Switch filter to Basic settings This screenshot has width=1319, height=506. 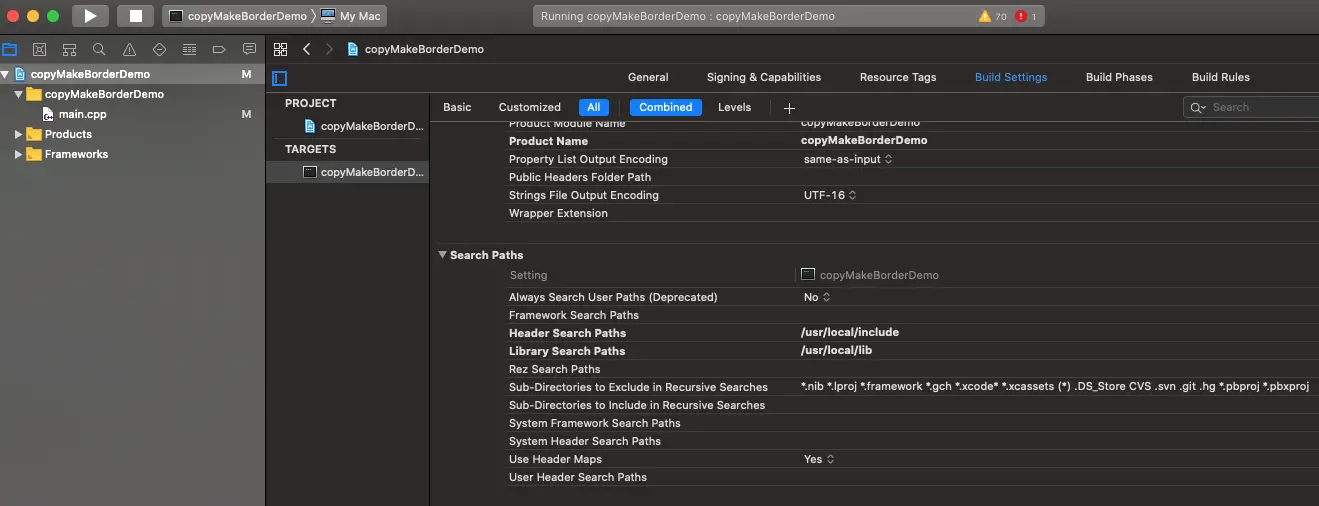457,107
